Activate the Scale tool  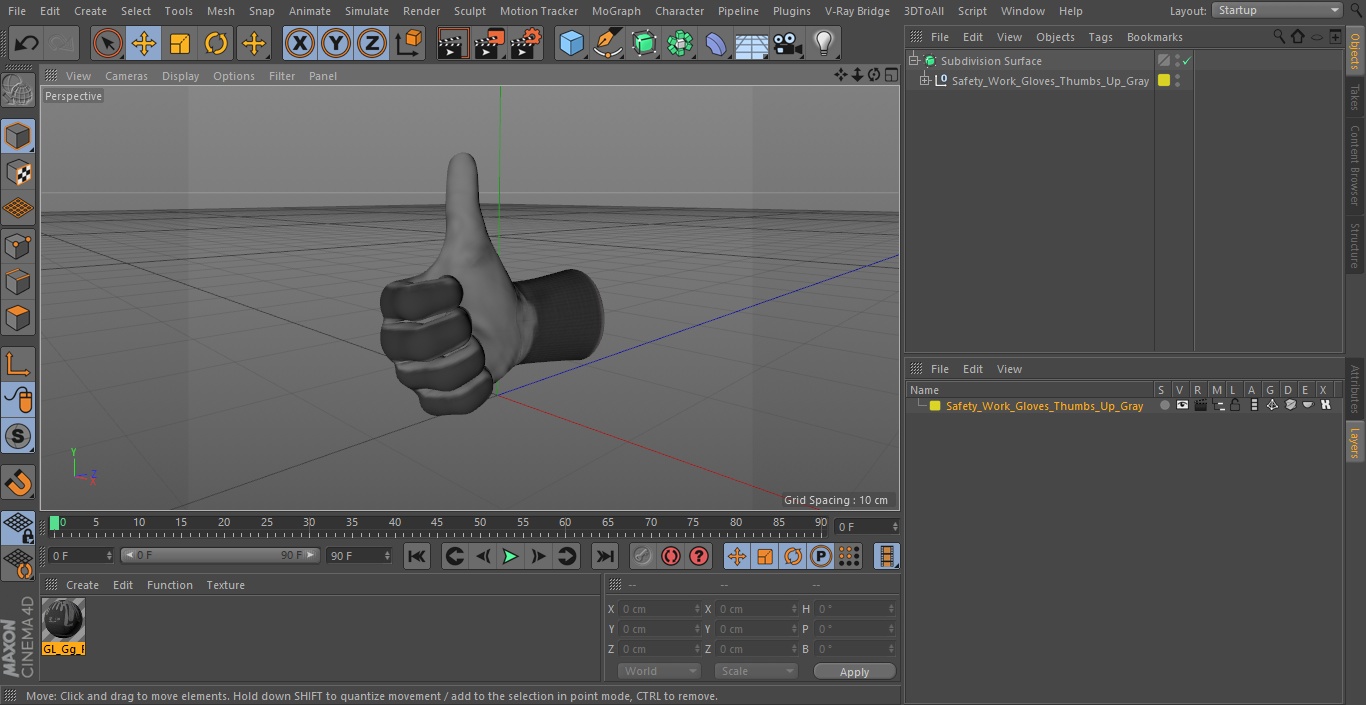[x=180, y=44]
